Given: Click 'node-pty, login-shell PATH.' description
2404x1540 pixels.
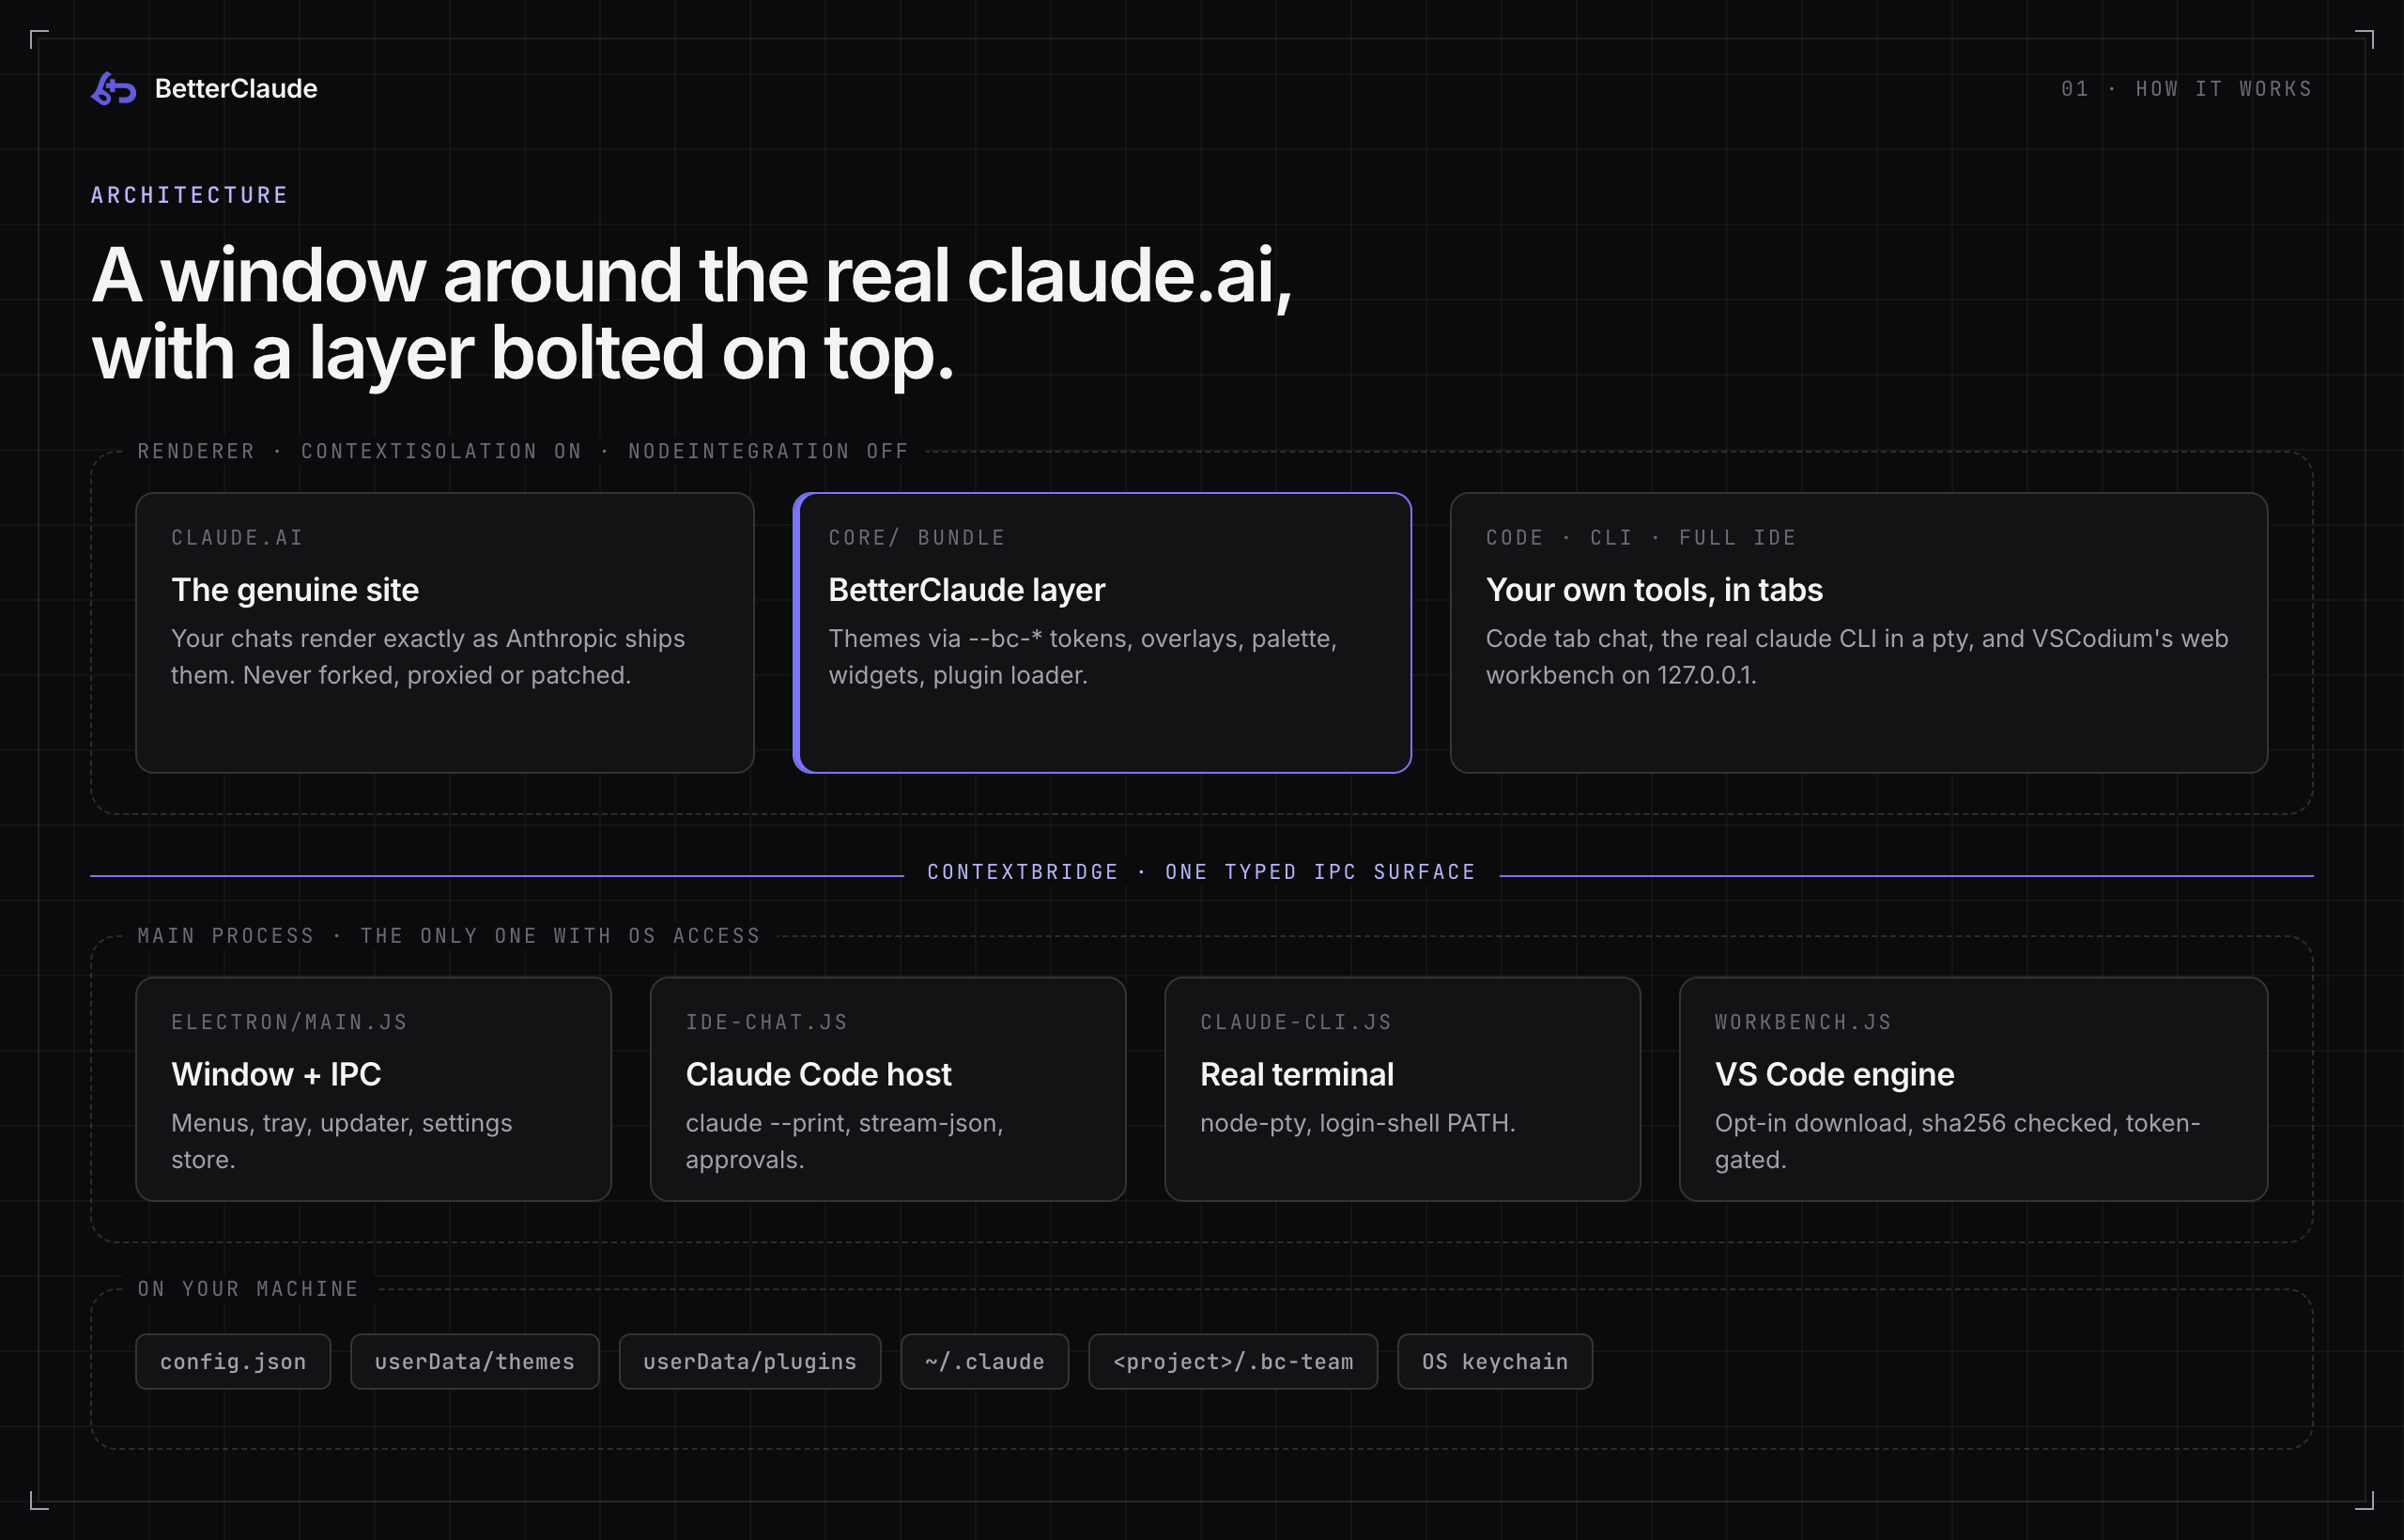Looking at the screenshot, I should tap(1358, 1123).
